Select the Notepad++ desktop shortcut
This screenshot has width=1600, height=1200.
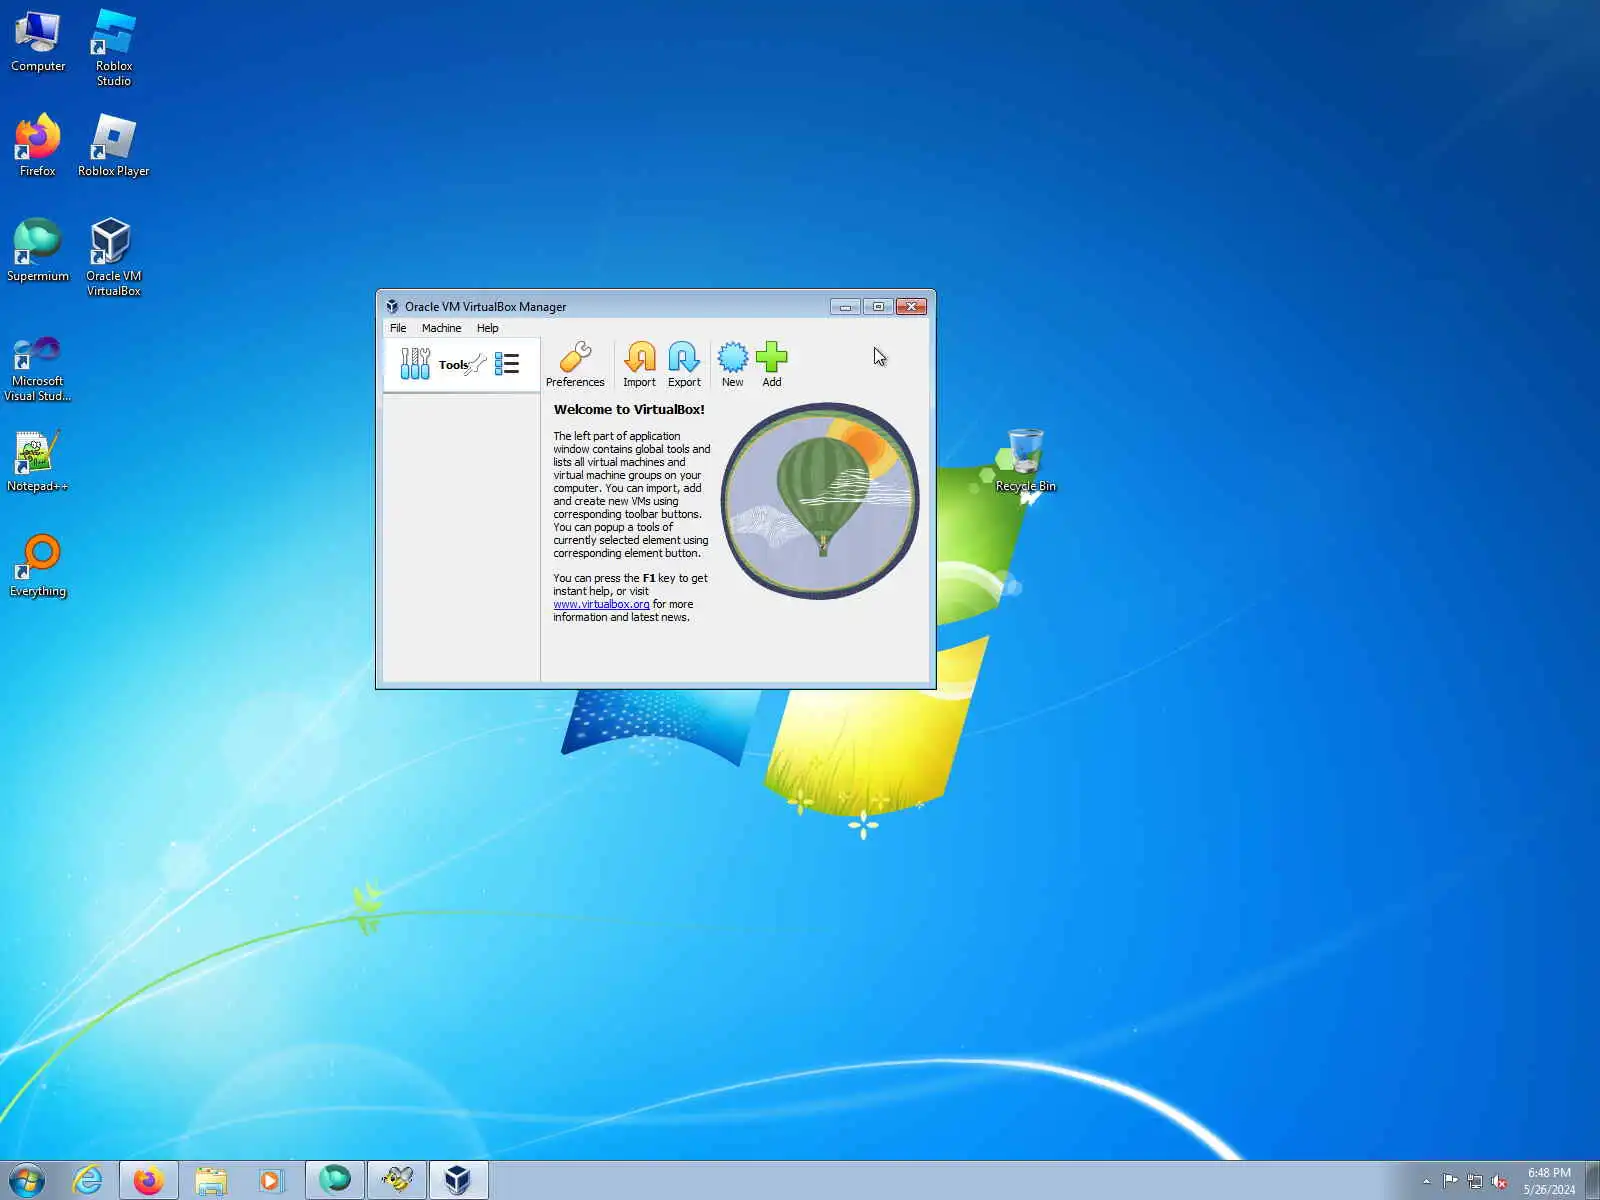[x=38, y=461]
